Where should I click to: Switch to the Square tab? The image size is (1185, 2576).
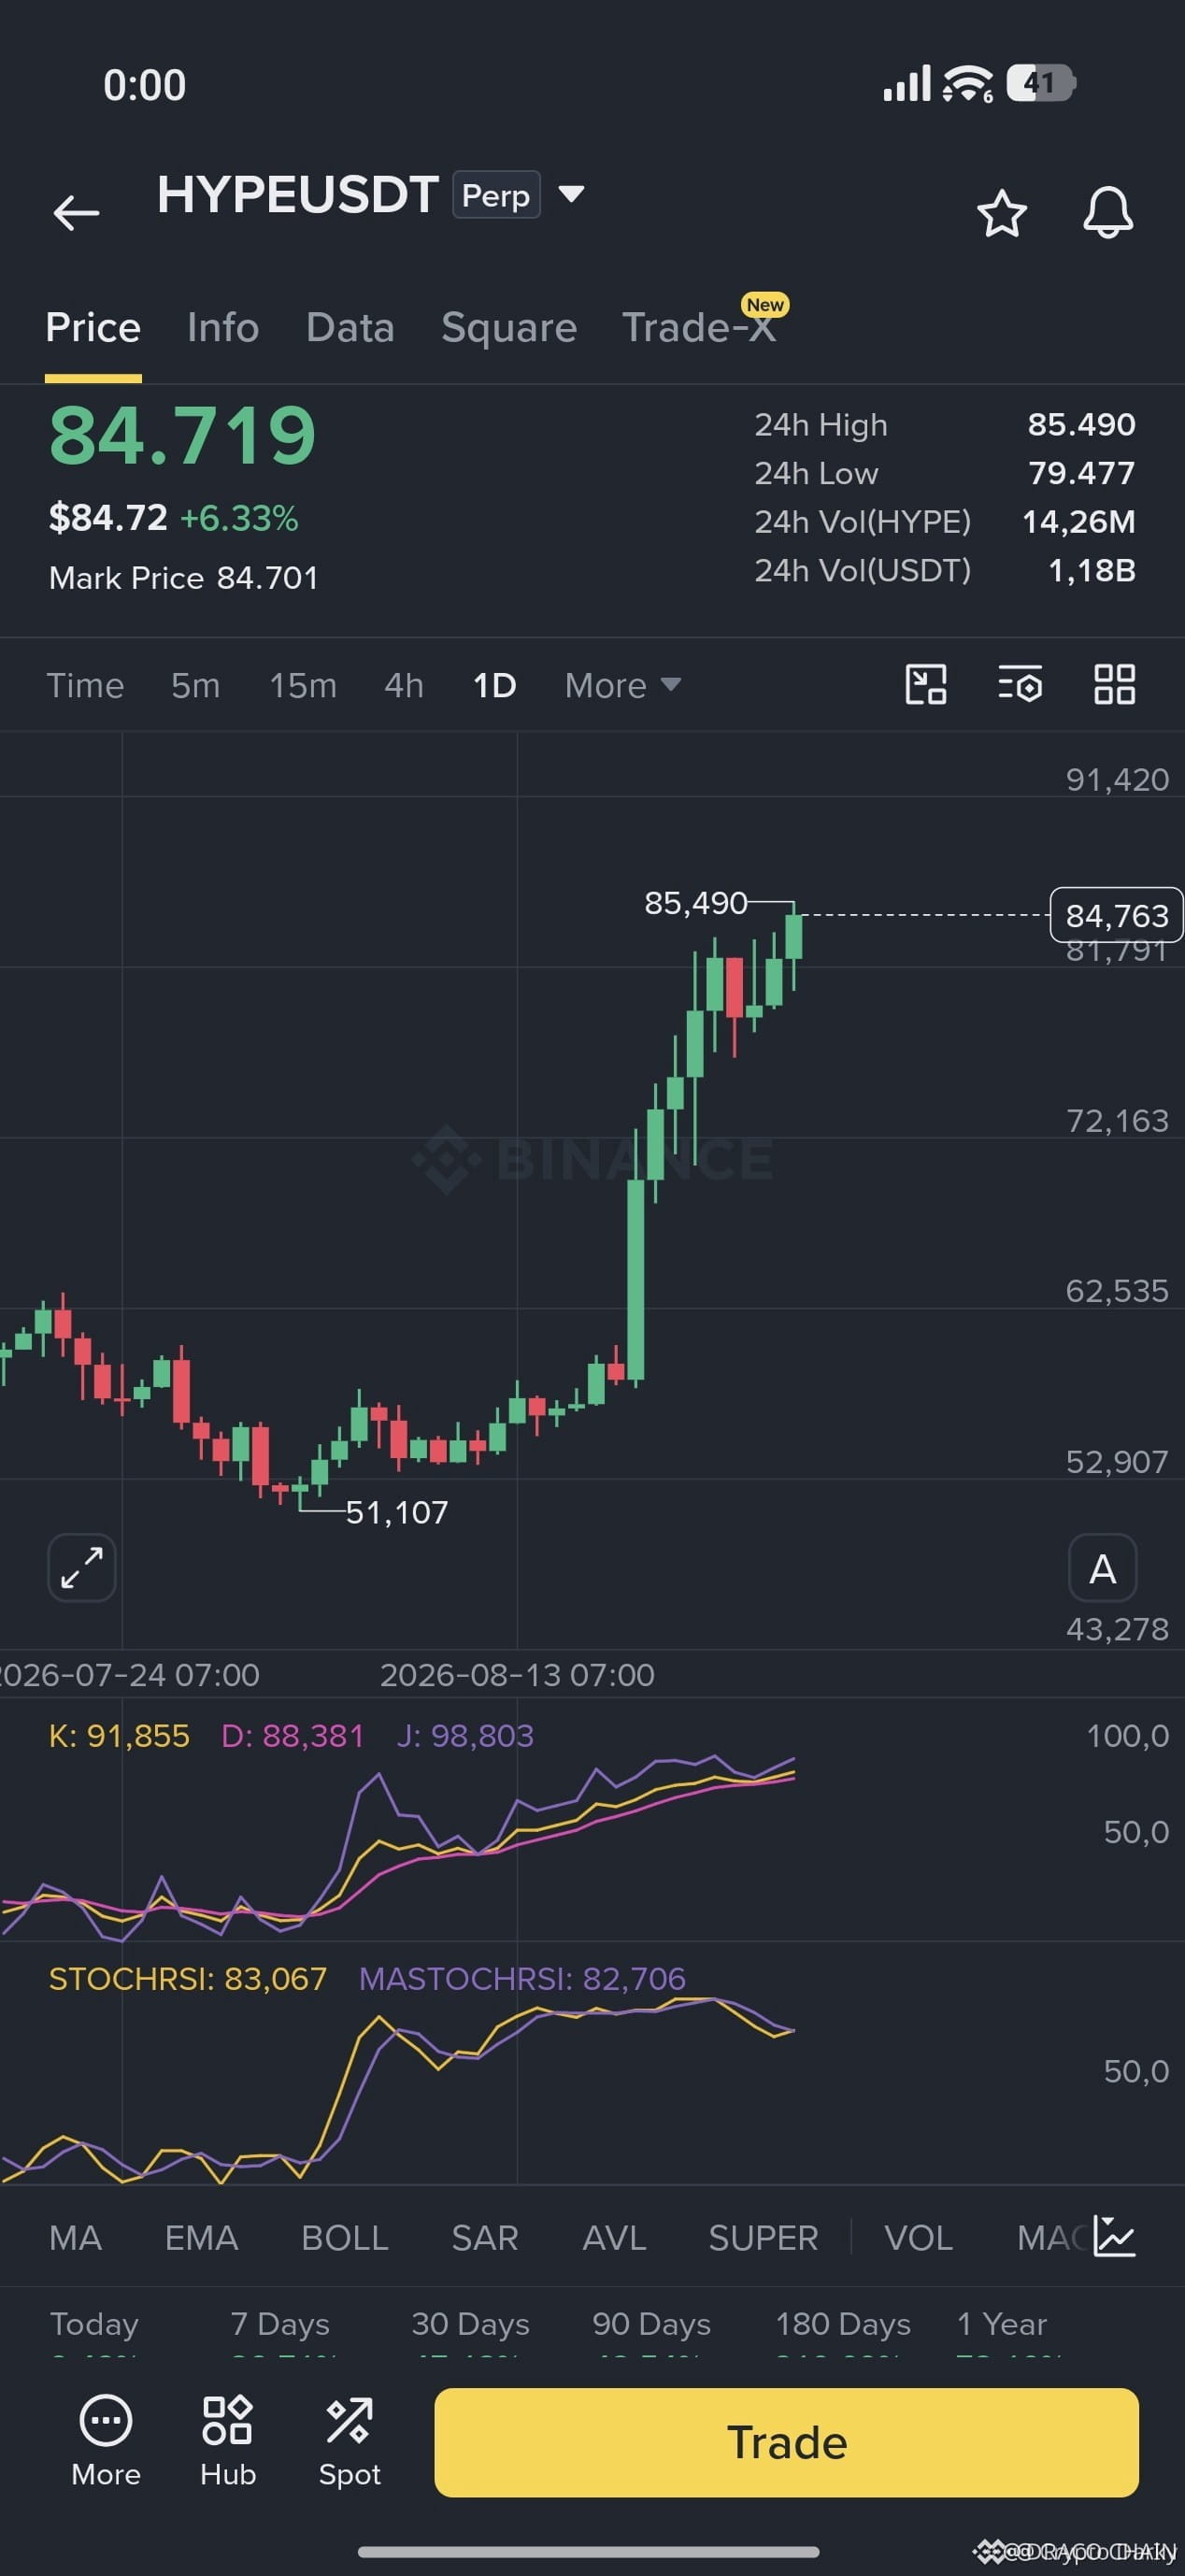tap(509, 328)
